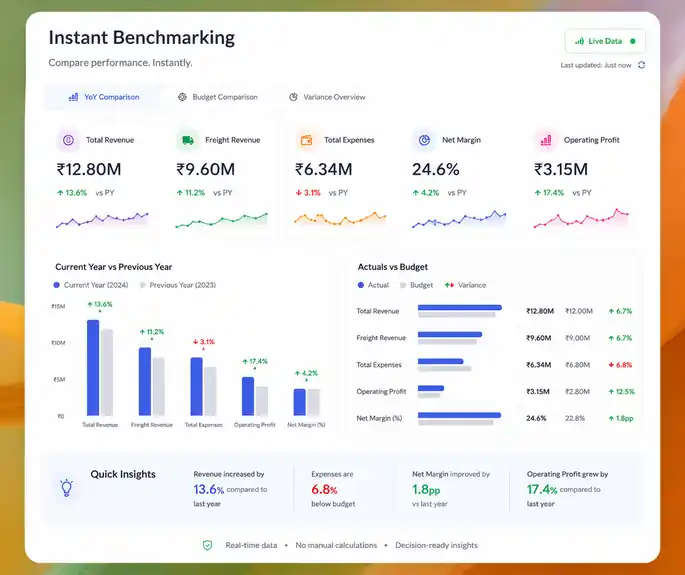Click the ₹6.34M Total Expenses value

click(x=323, y=169)
